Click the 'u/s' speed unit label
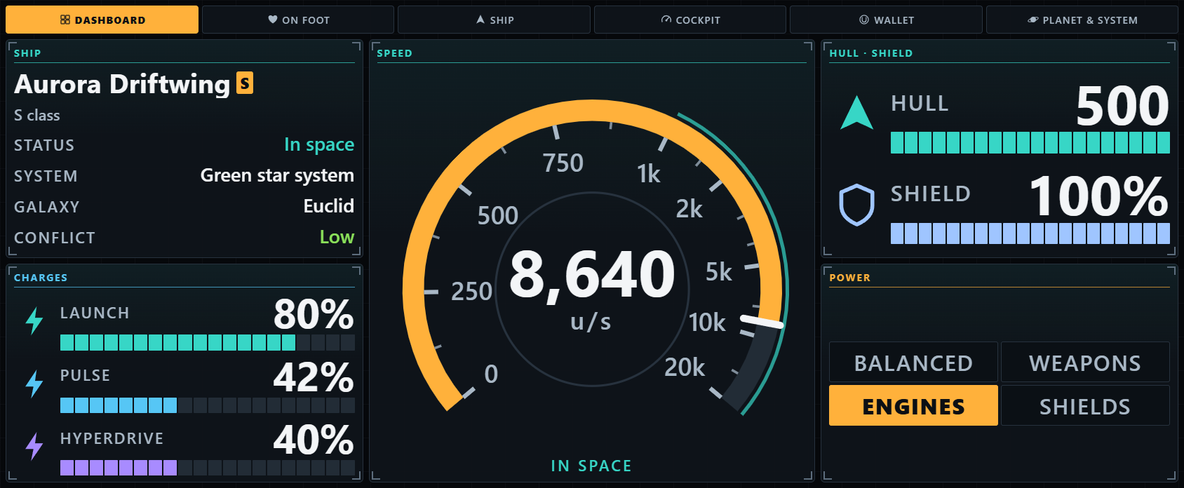This screenshot has width=1184, height=488. [591, 322]
